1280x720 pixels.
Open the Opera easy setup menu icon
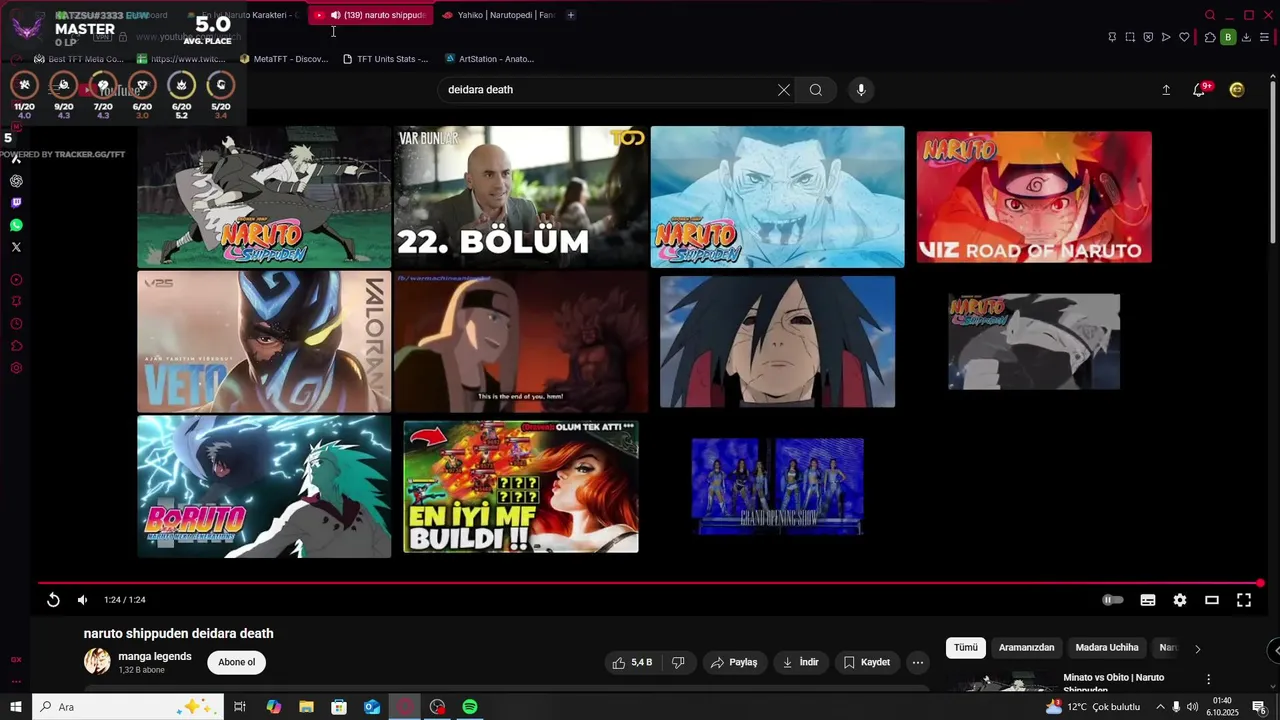coord(1265,37)
